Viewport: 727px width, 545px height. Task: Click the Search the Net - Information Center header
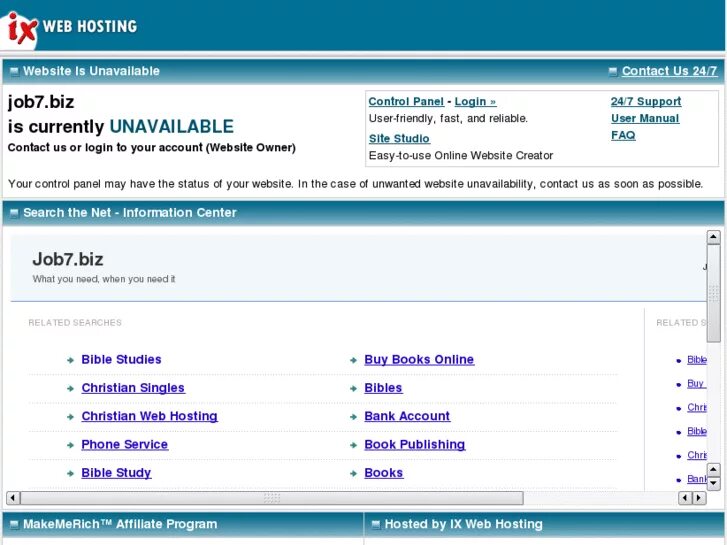click(x=130, y=212)
